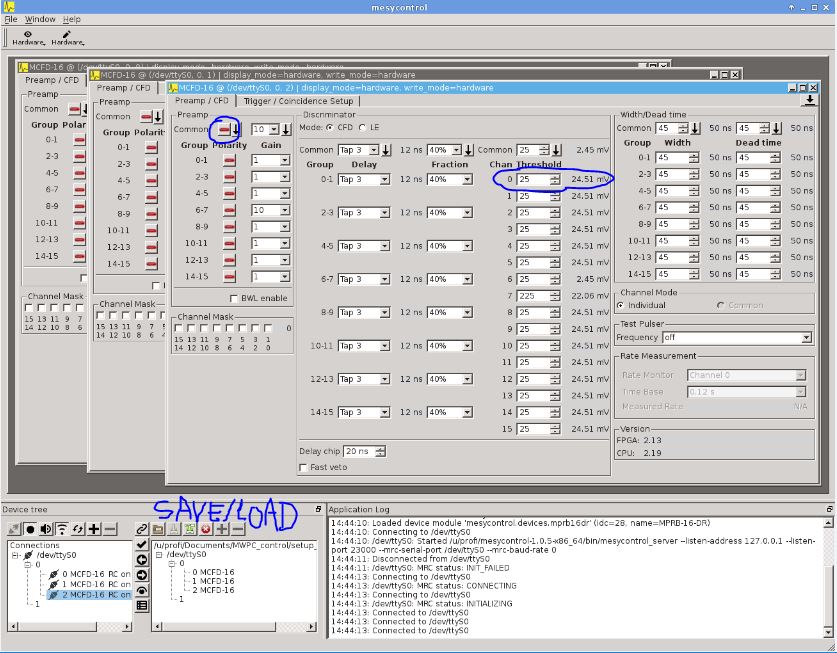The width and height of the screenshot is (837, 653).
Task: Click the right arrow icon between tree panels
Action: pos(141,575)
